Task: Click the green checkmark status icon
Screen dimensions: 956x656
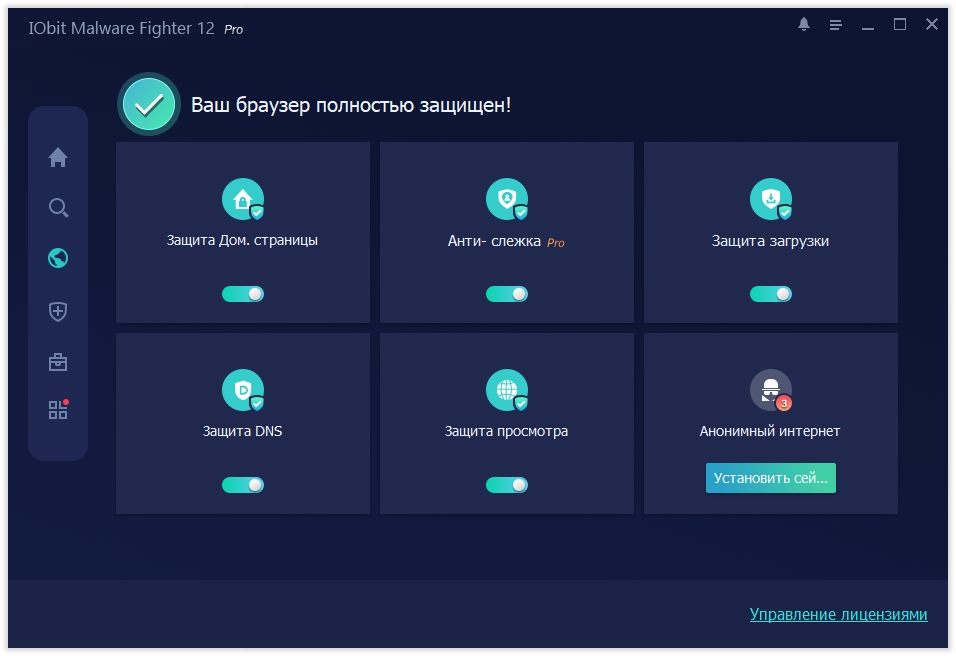Action: [x=149, y=104]
